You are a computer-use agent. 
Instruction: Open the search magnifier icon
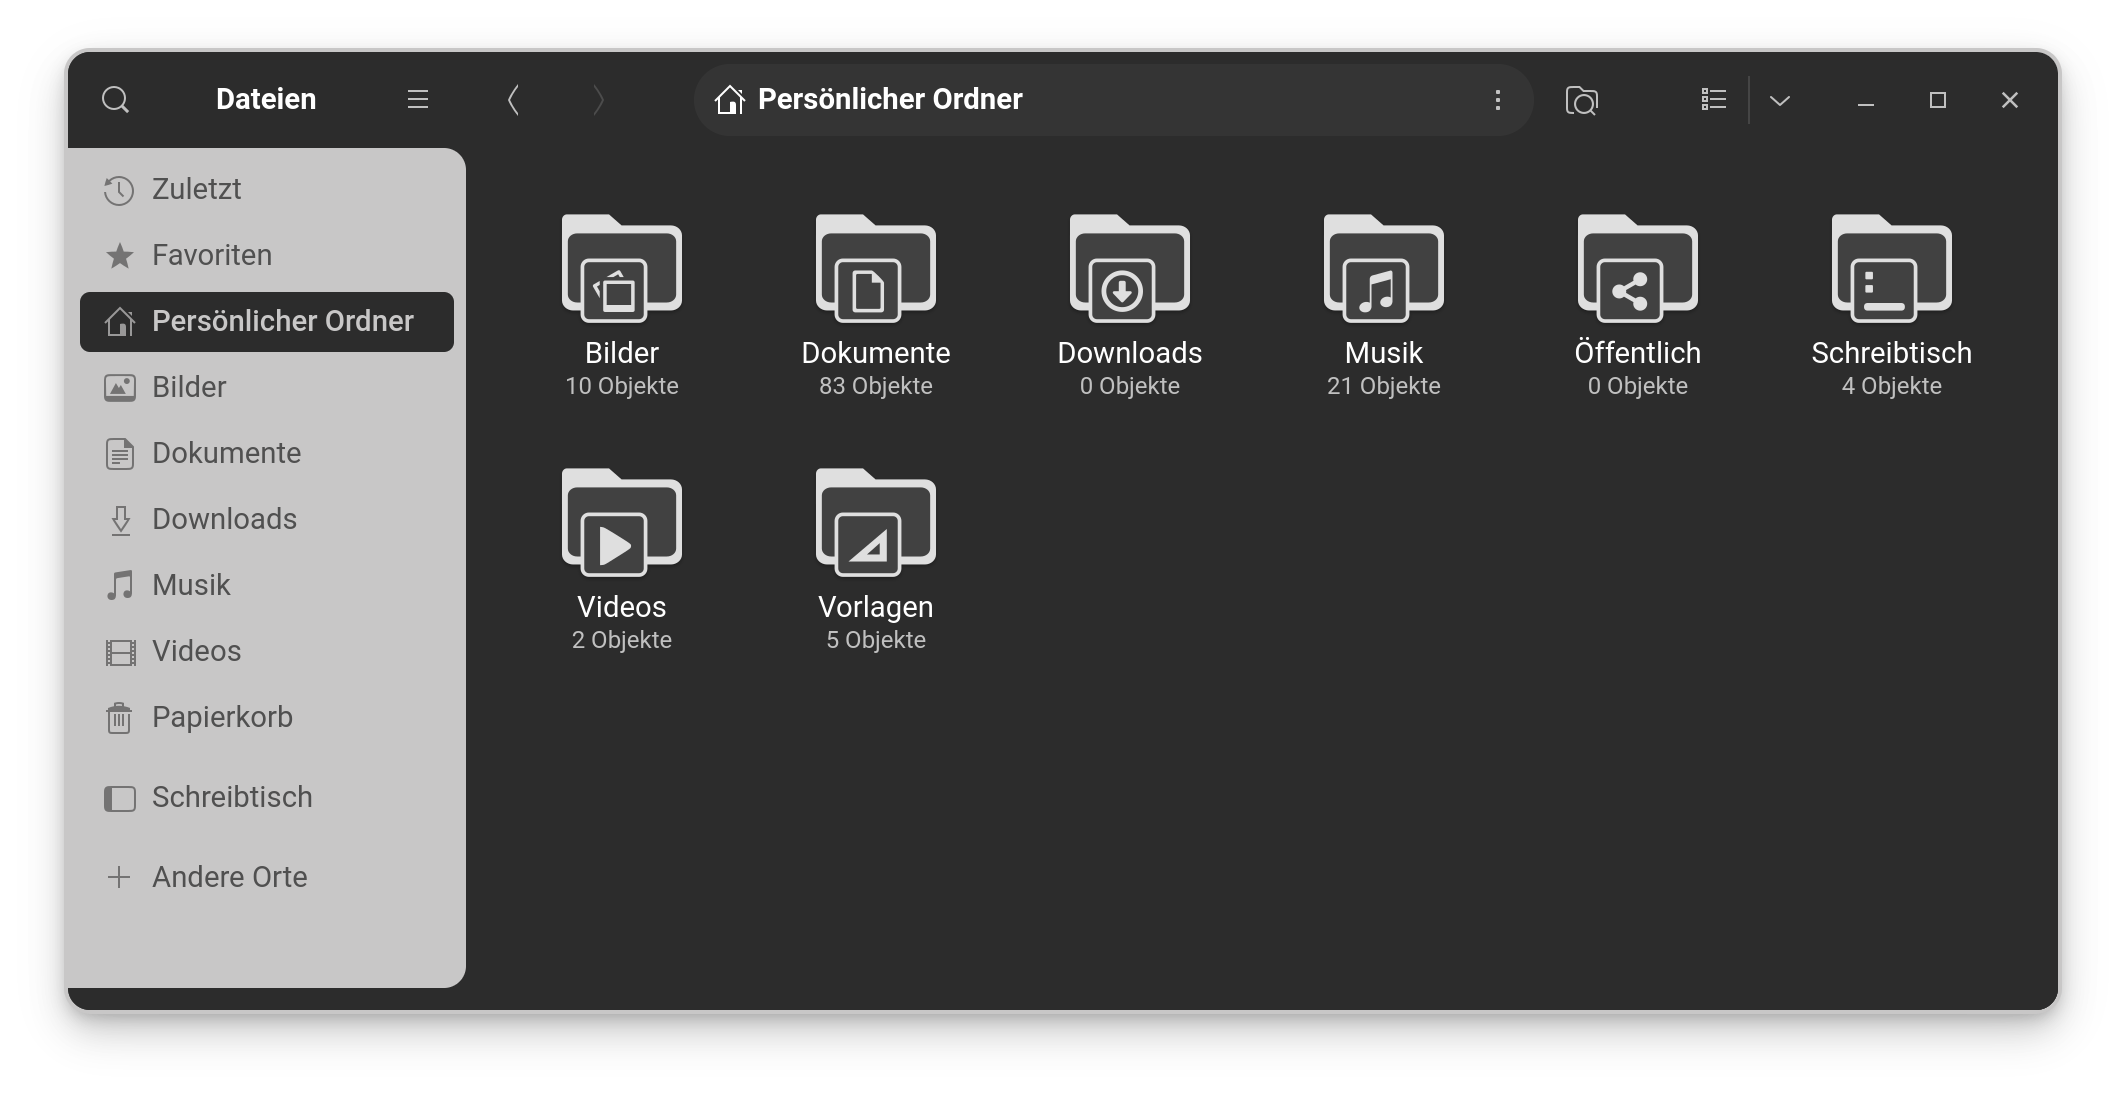pos(116,100)
